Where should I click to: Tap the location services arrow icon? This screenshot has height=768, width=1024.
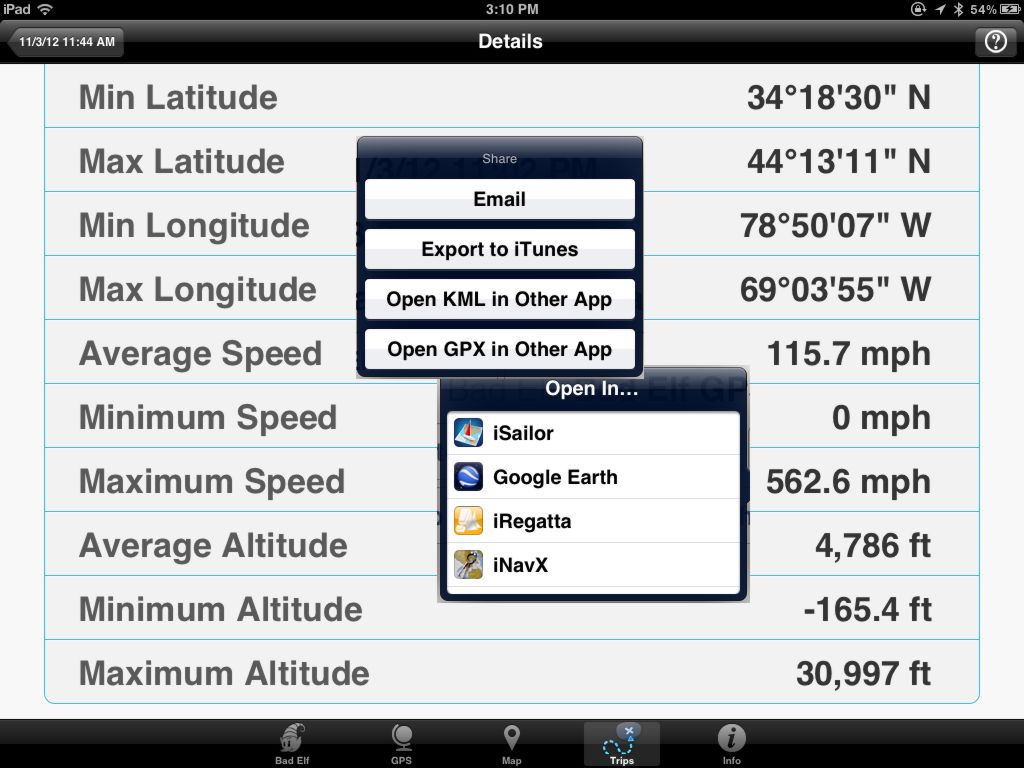pos(940,9)
